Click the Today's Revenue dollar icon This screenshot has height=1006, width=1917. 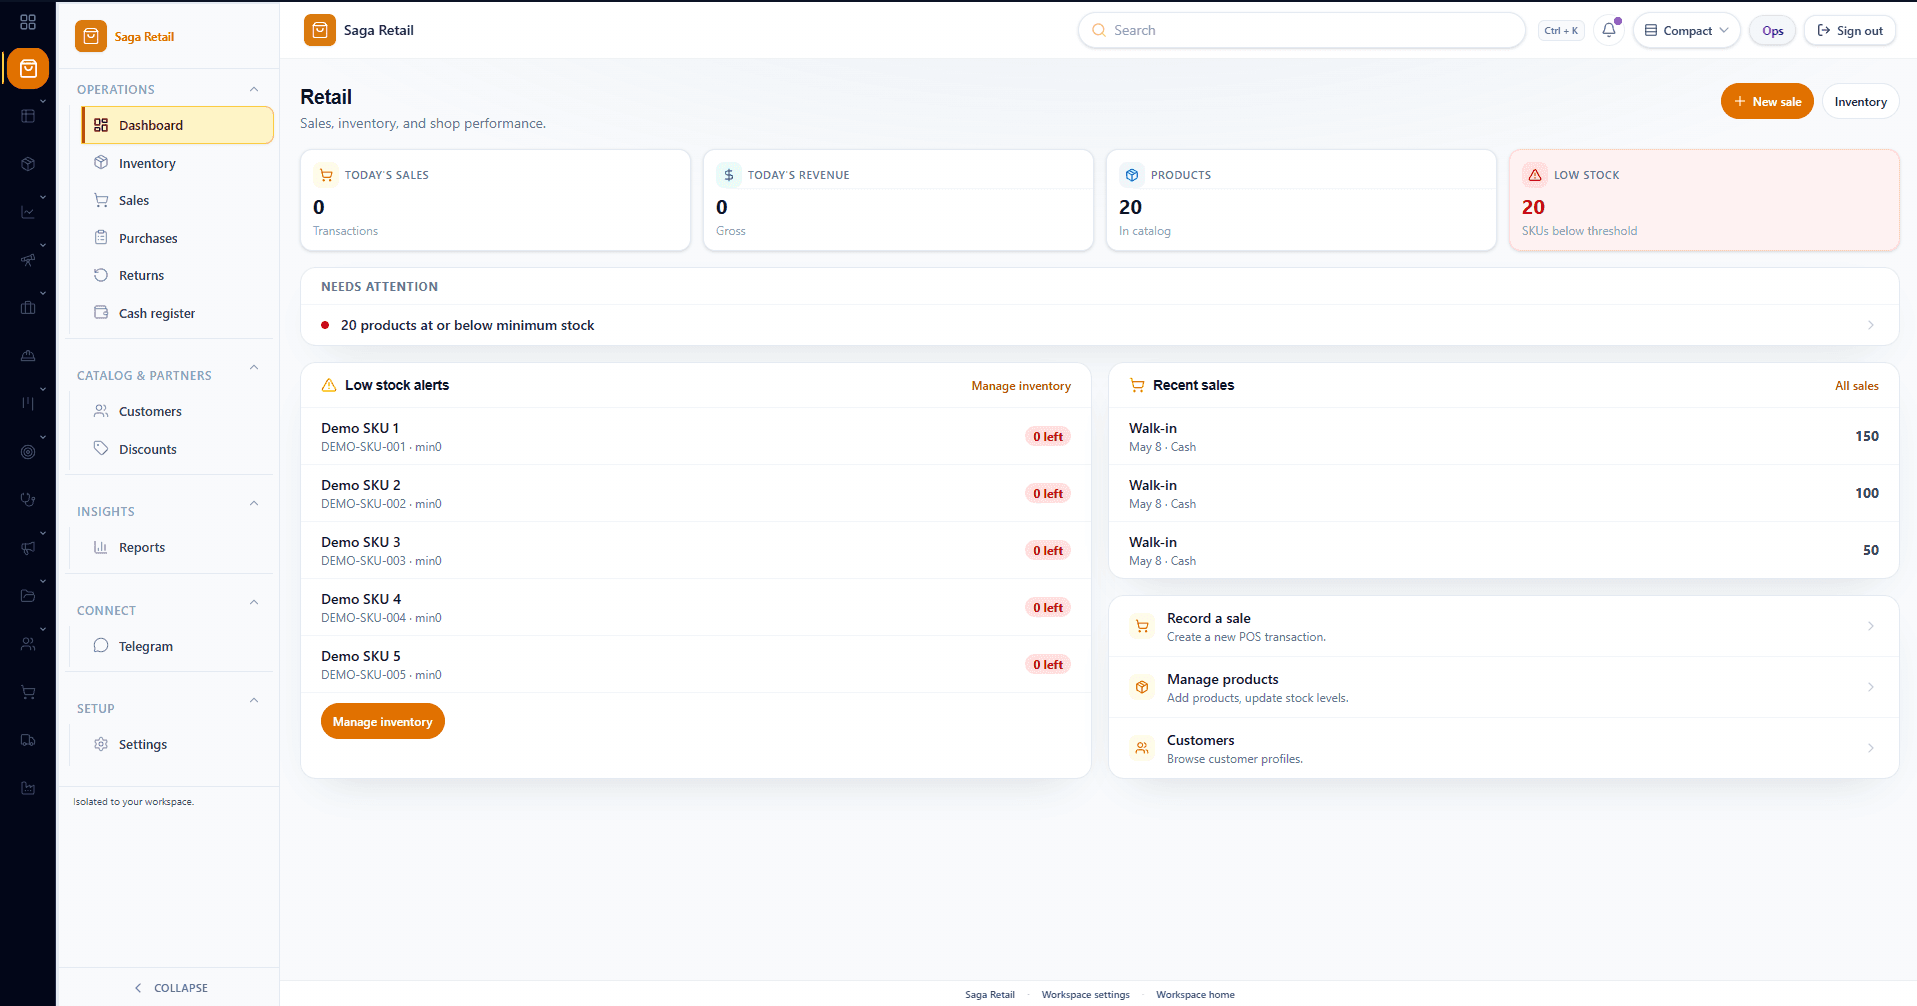[729, 175]
